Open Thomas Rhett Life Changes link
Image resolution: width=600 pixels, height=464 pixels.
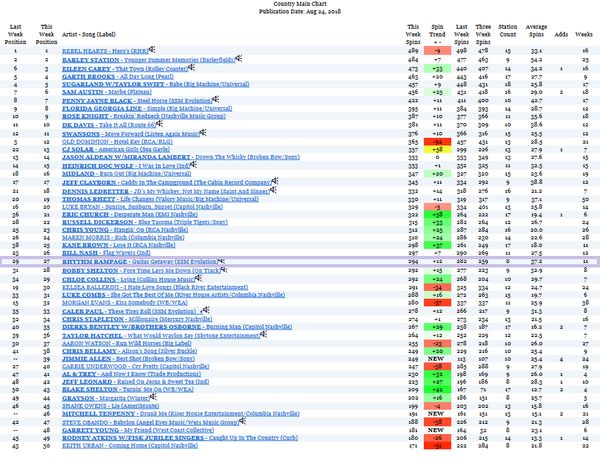tap(160, 199)
